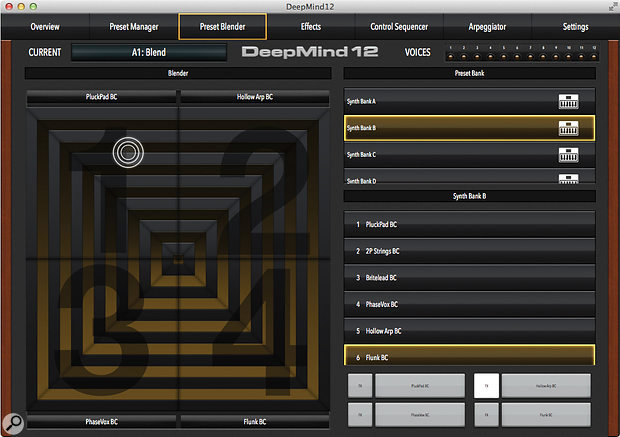620x437 pixels.
Task: Open the Overview tab
Action: [x=45, y=27]
